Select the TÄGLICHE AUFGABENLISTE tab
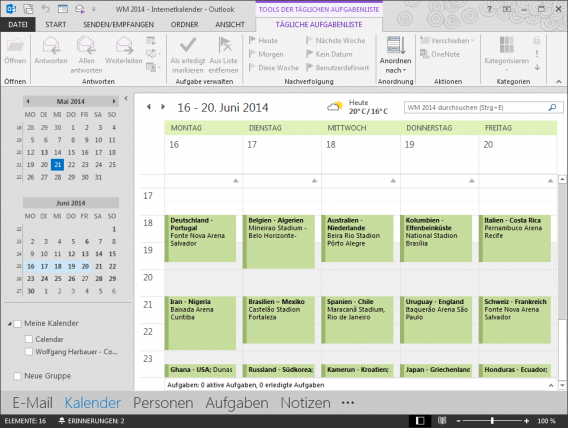Screen dimensions: 568x428 (x=319, y=24)
